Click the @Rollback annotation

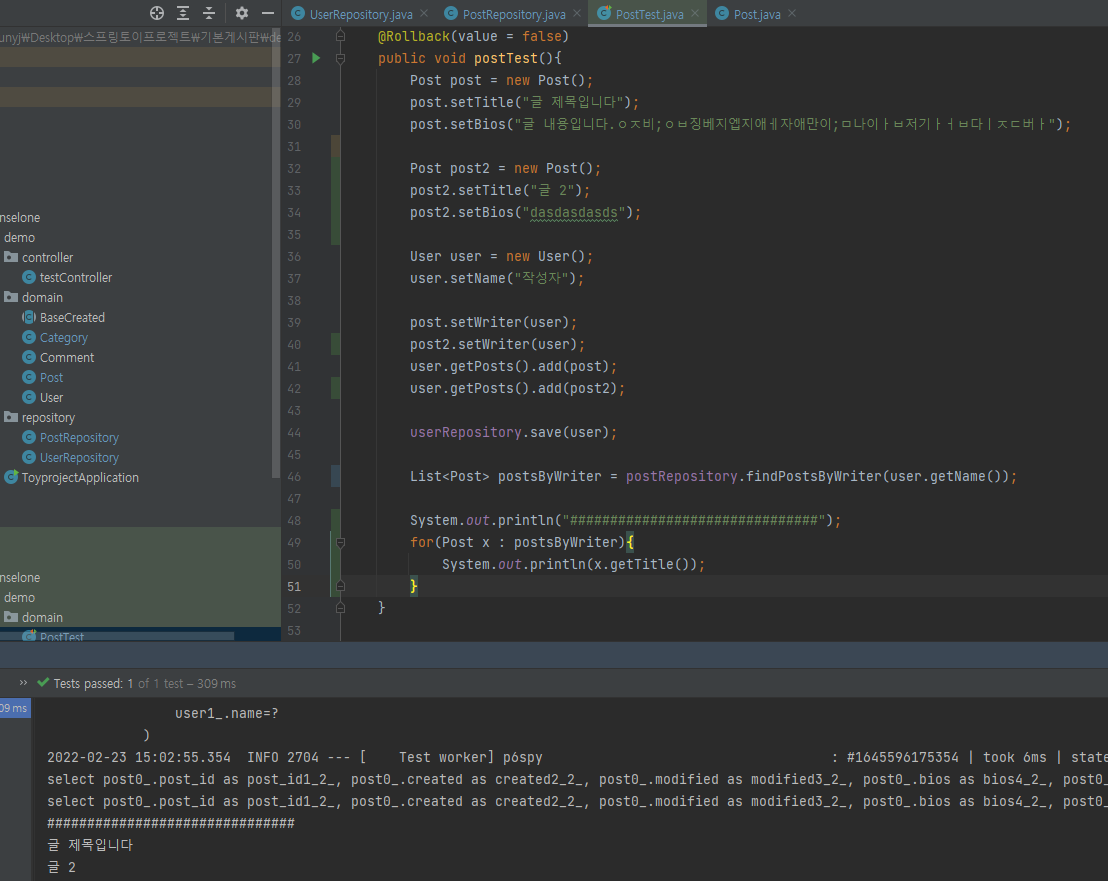tap(414, 36)
